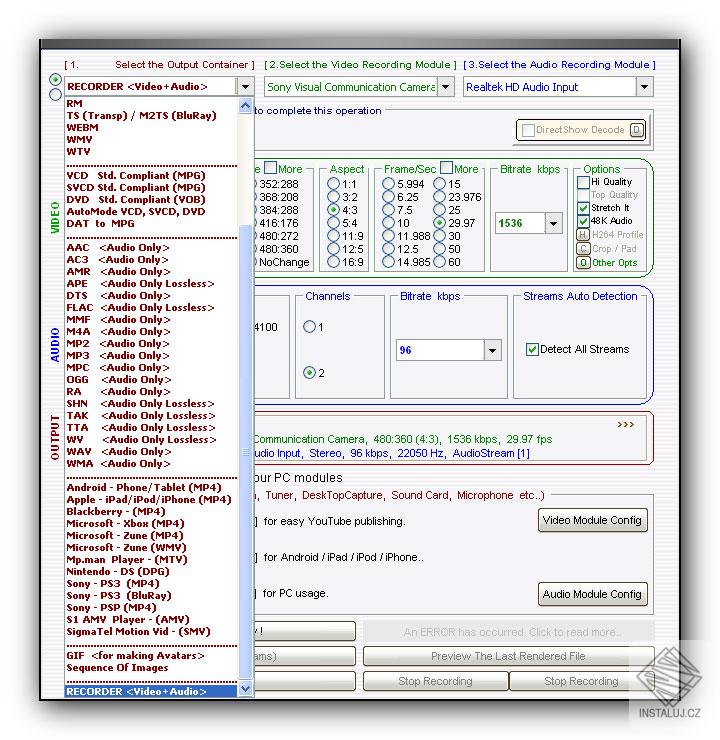The width and height of the screenshot is (720, 740).
Task: Select RECORDER <Video+Audio> highlighted entry
Action: pos(151,692)
